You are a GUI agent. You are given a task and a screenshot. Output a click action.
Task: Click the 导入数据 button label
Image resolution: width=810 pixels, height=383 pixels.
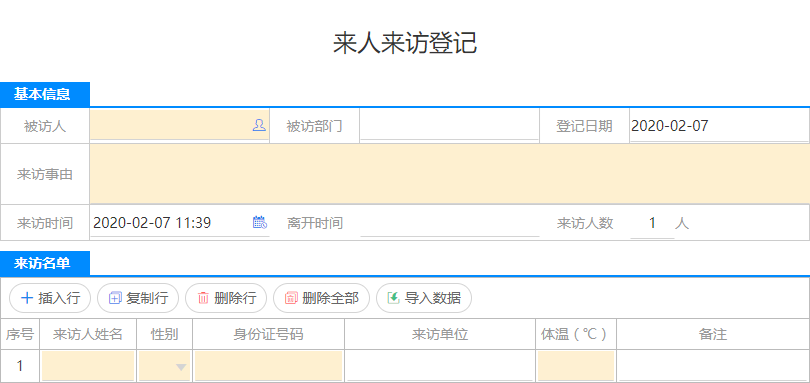pyautogui.click(x=433, y=298)
